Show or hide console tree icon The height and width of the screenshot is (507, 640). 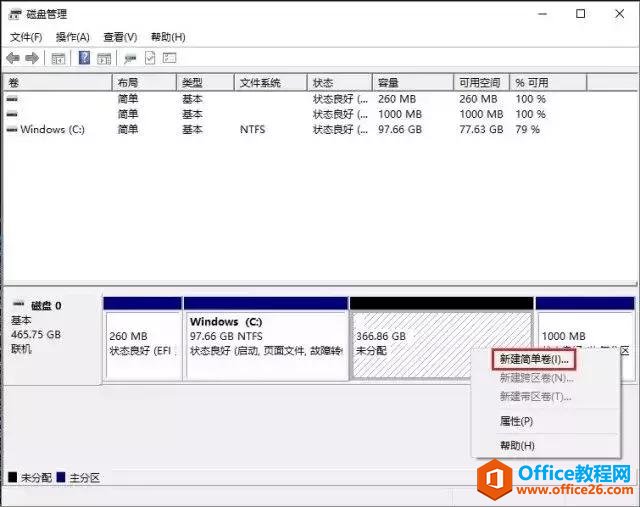pos(58,59)
